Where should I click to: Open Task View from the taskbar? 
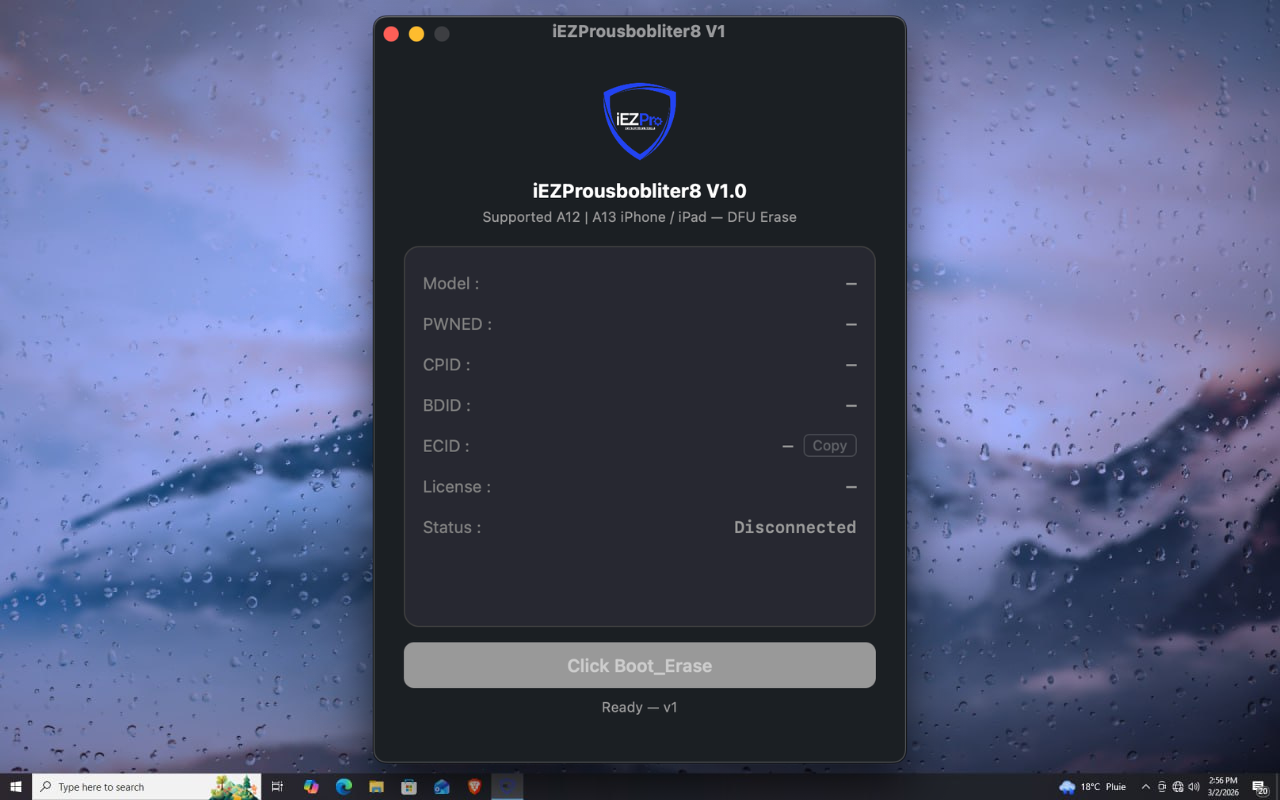click(278, 787)
